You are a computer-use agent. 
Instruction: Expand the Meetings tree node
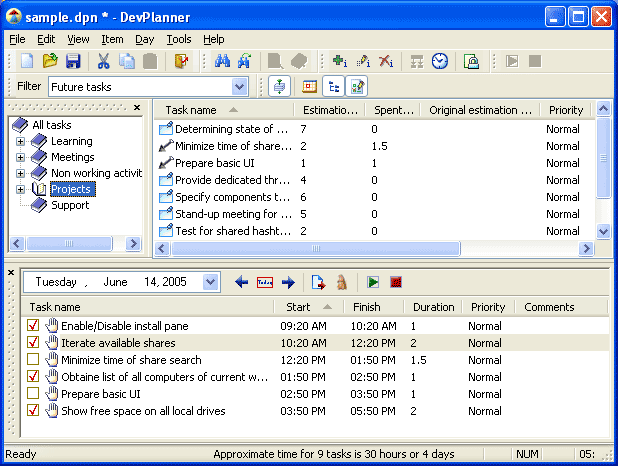click(20, 157)
